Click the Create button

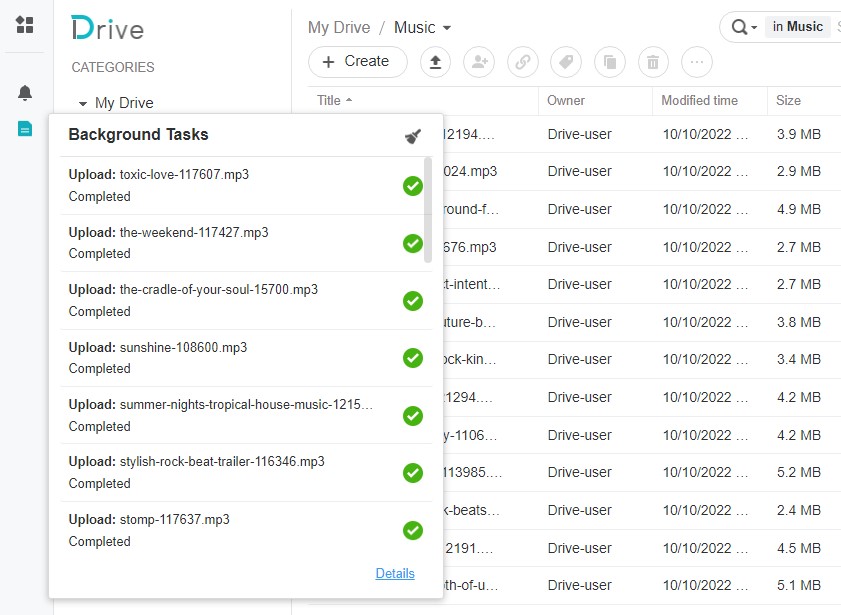point(358,62)
